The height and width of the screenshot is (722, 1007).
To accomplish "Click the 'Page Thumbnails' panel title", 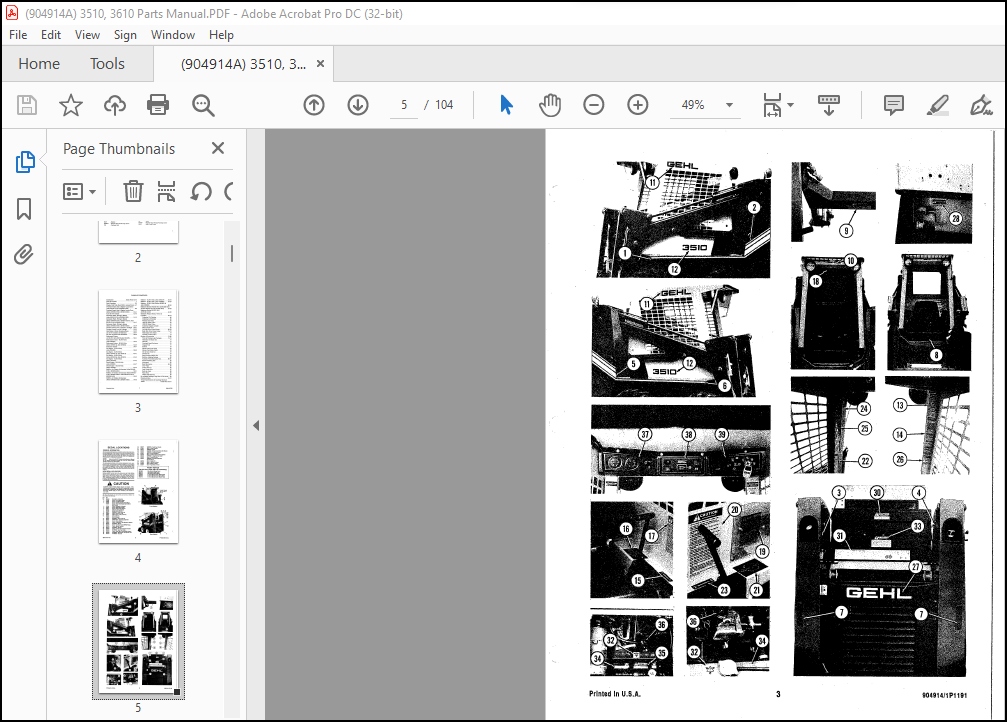I will 119,149.
